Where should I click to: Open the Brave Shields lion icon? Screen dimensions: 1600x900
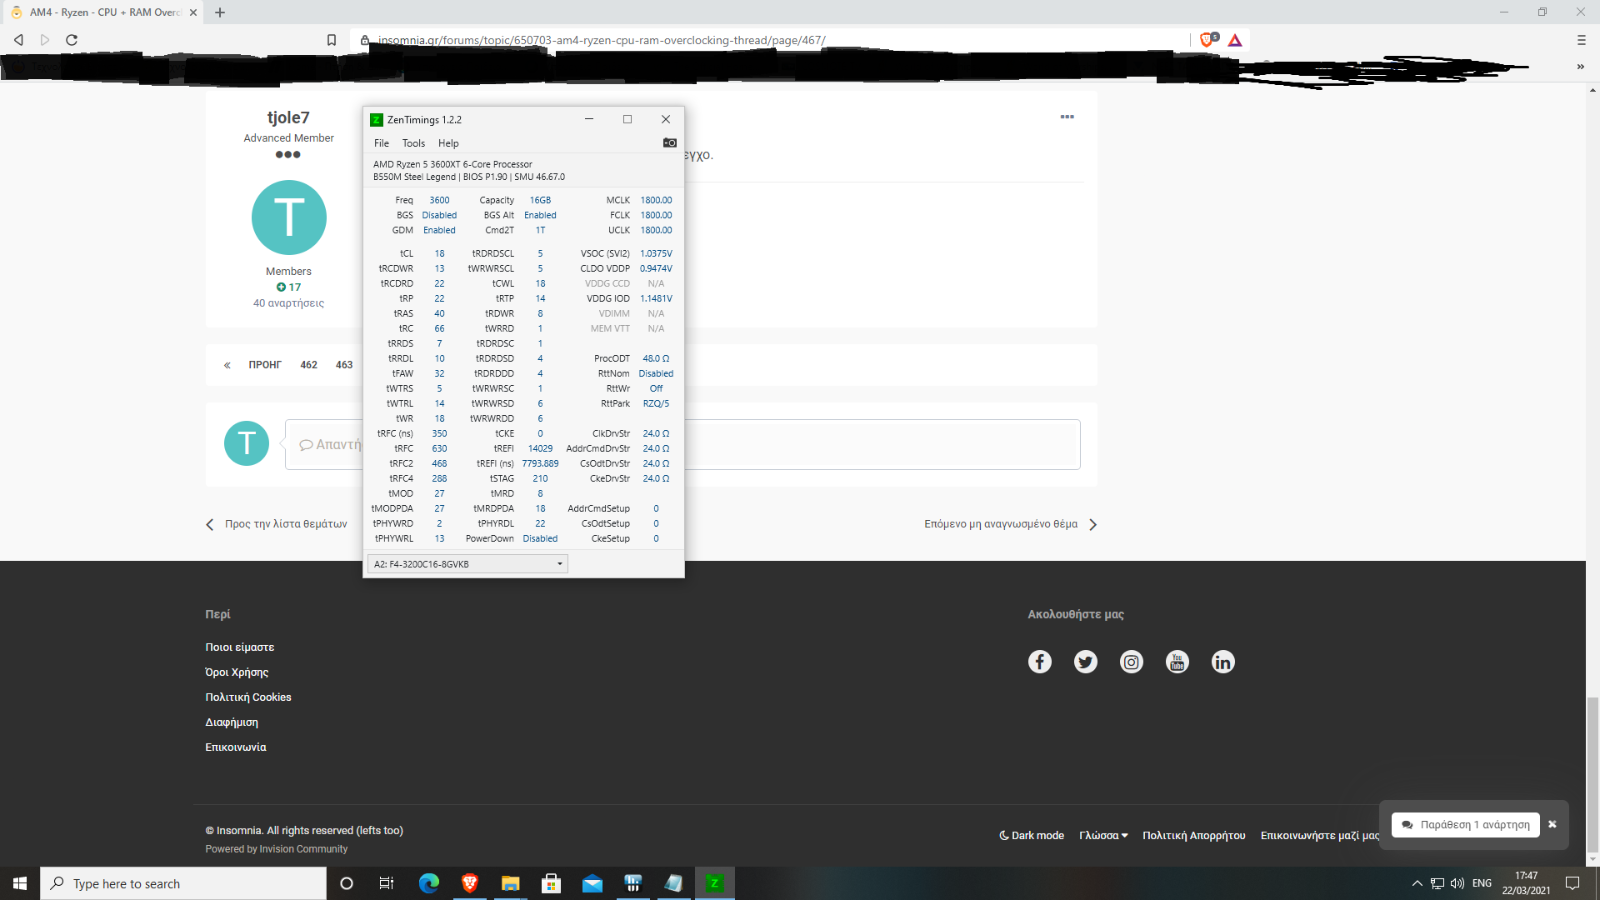click(x=1208, y=40)
